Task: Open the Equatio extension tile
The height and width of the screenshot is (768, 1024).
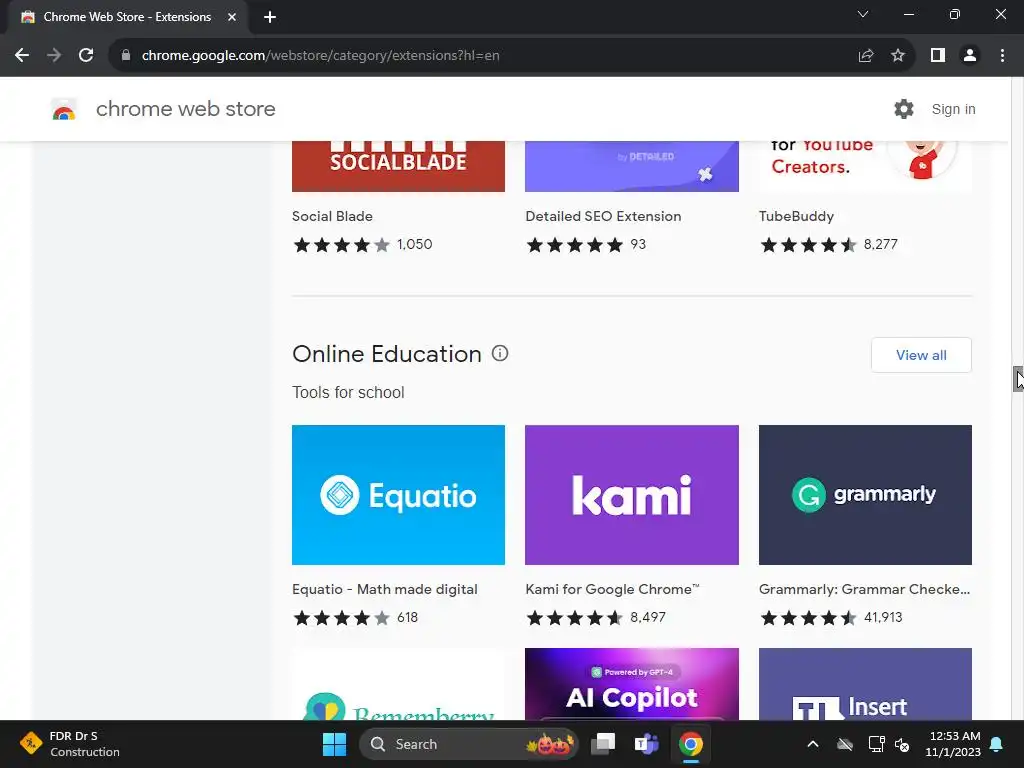Action: pyautogui.click(x=398, y=495)
